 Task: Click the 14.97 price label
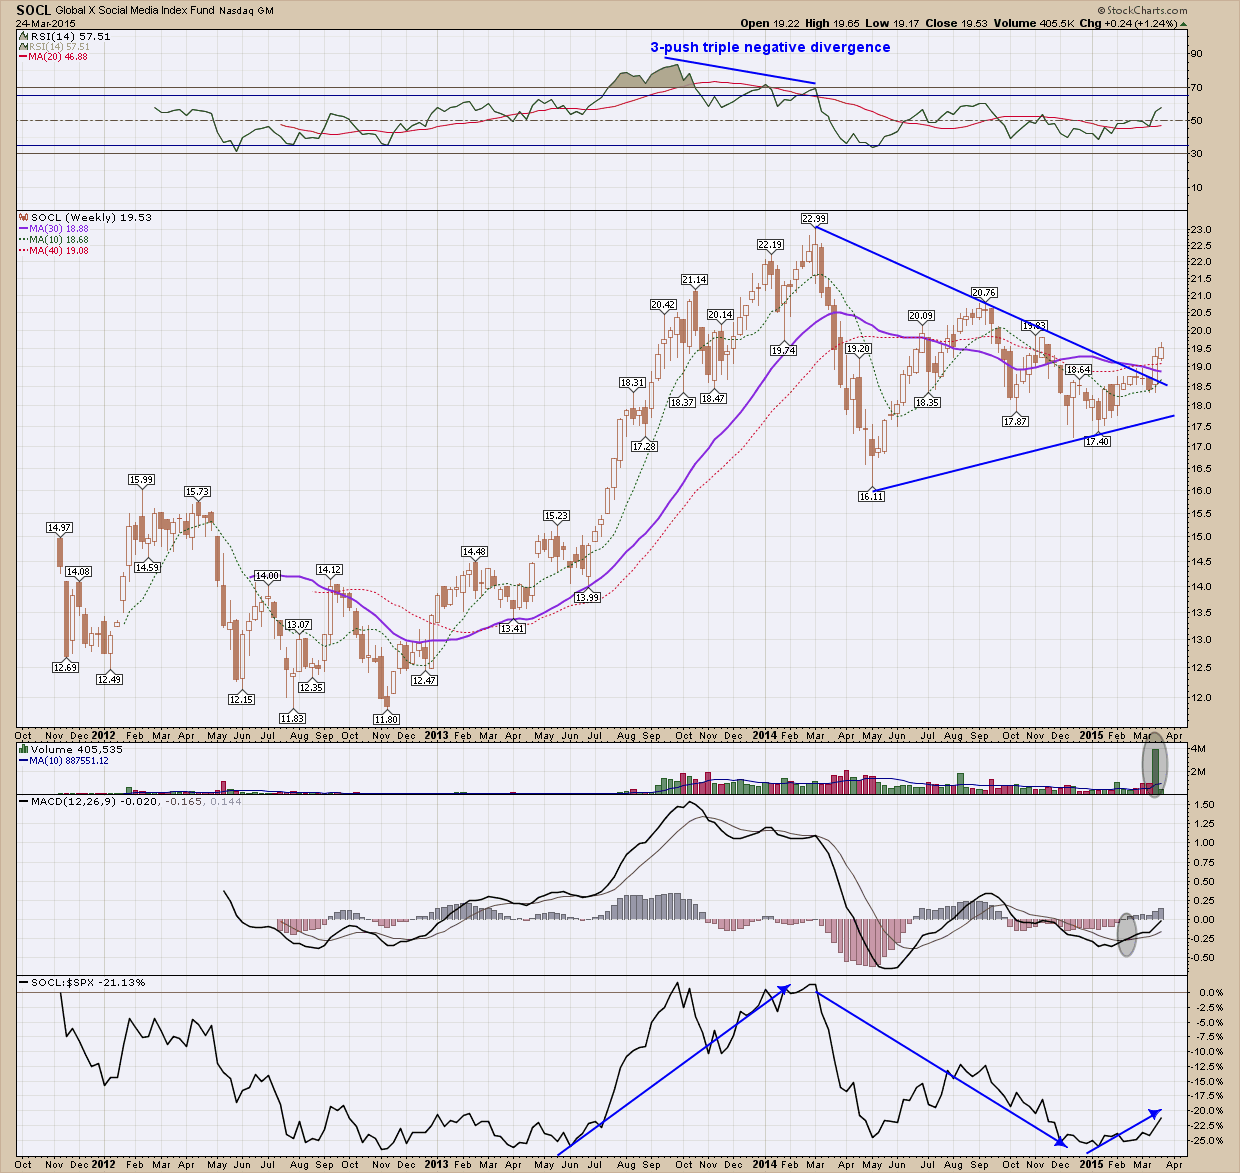point(59,527)
